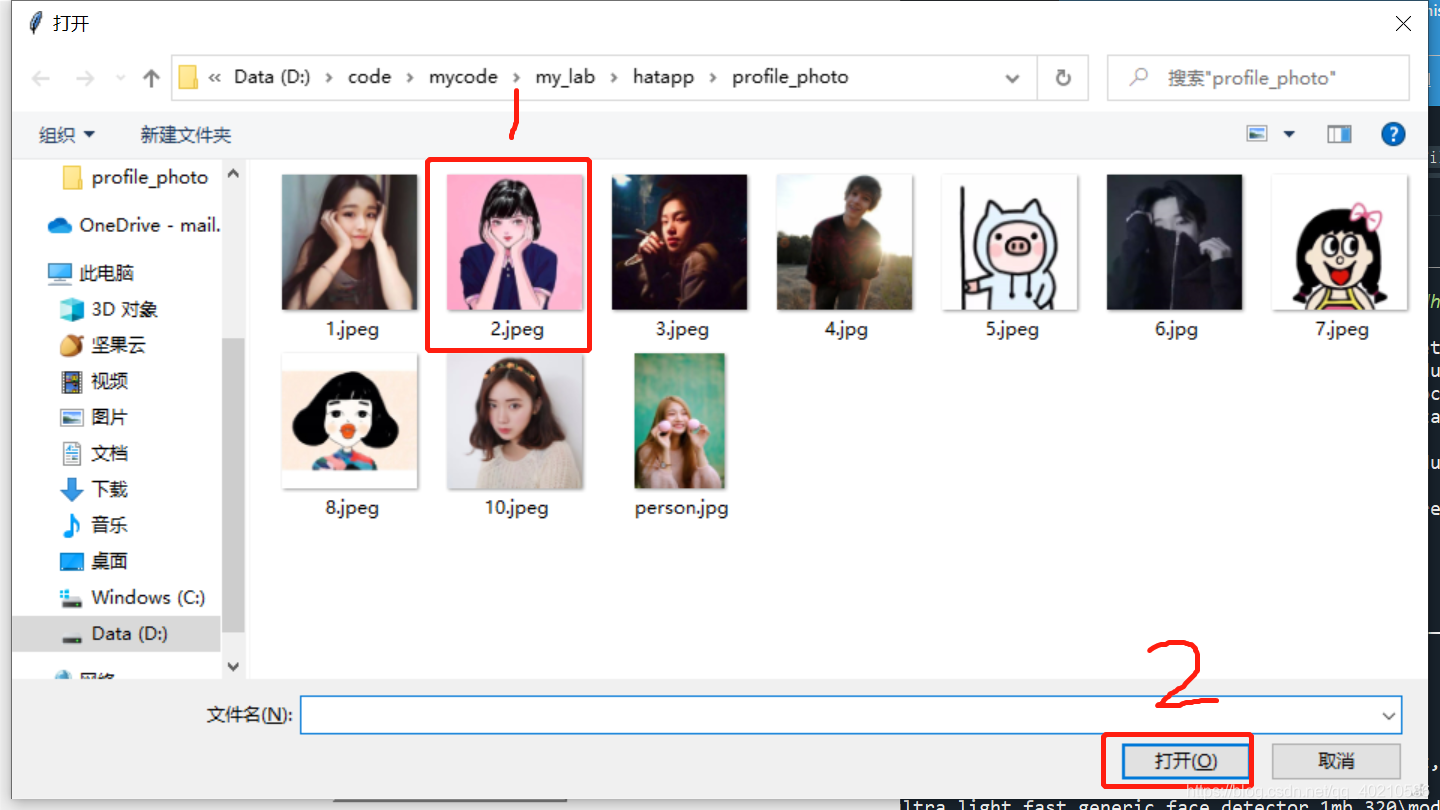Click the 打开(O) button
The image size is (1440, 810).
tap(1185, 761)
